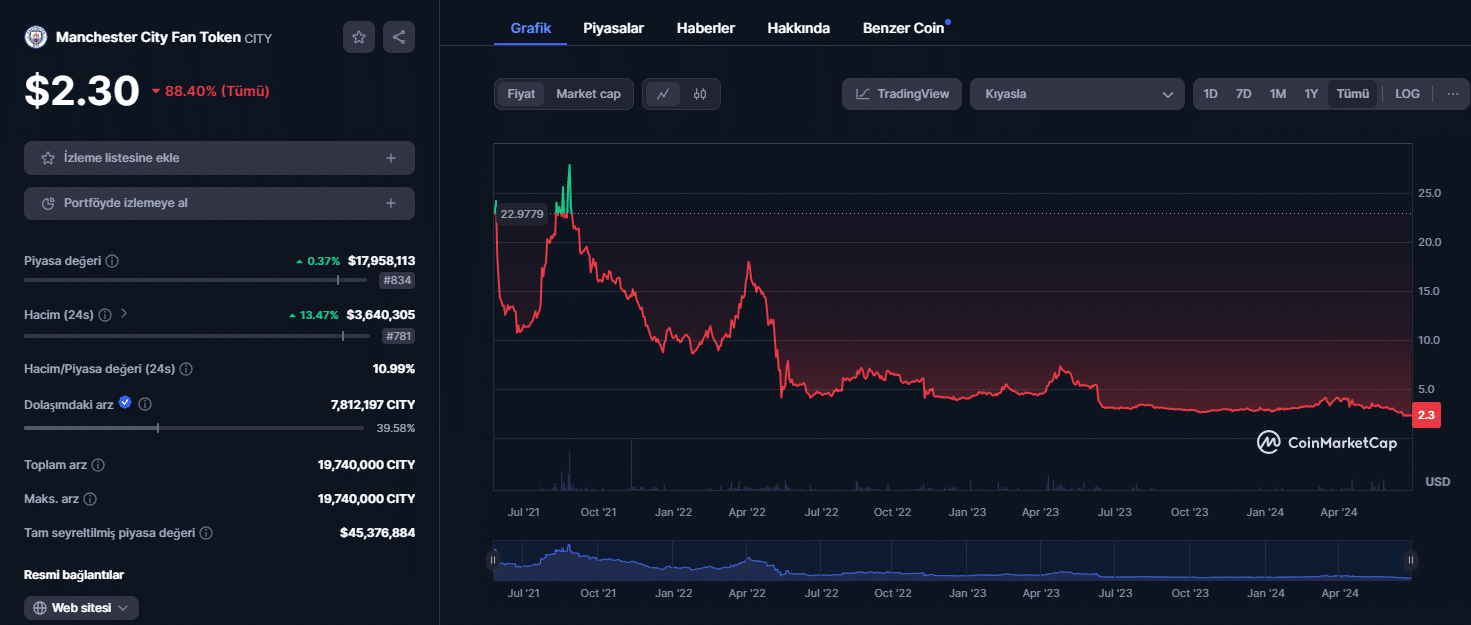
Task: Click the mini overview chart range bar
Action: (x=951, y=560)
